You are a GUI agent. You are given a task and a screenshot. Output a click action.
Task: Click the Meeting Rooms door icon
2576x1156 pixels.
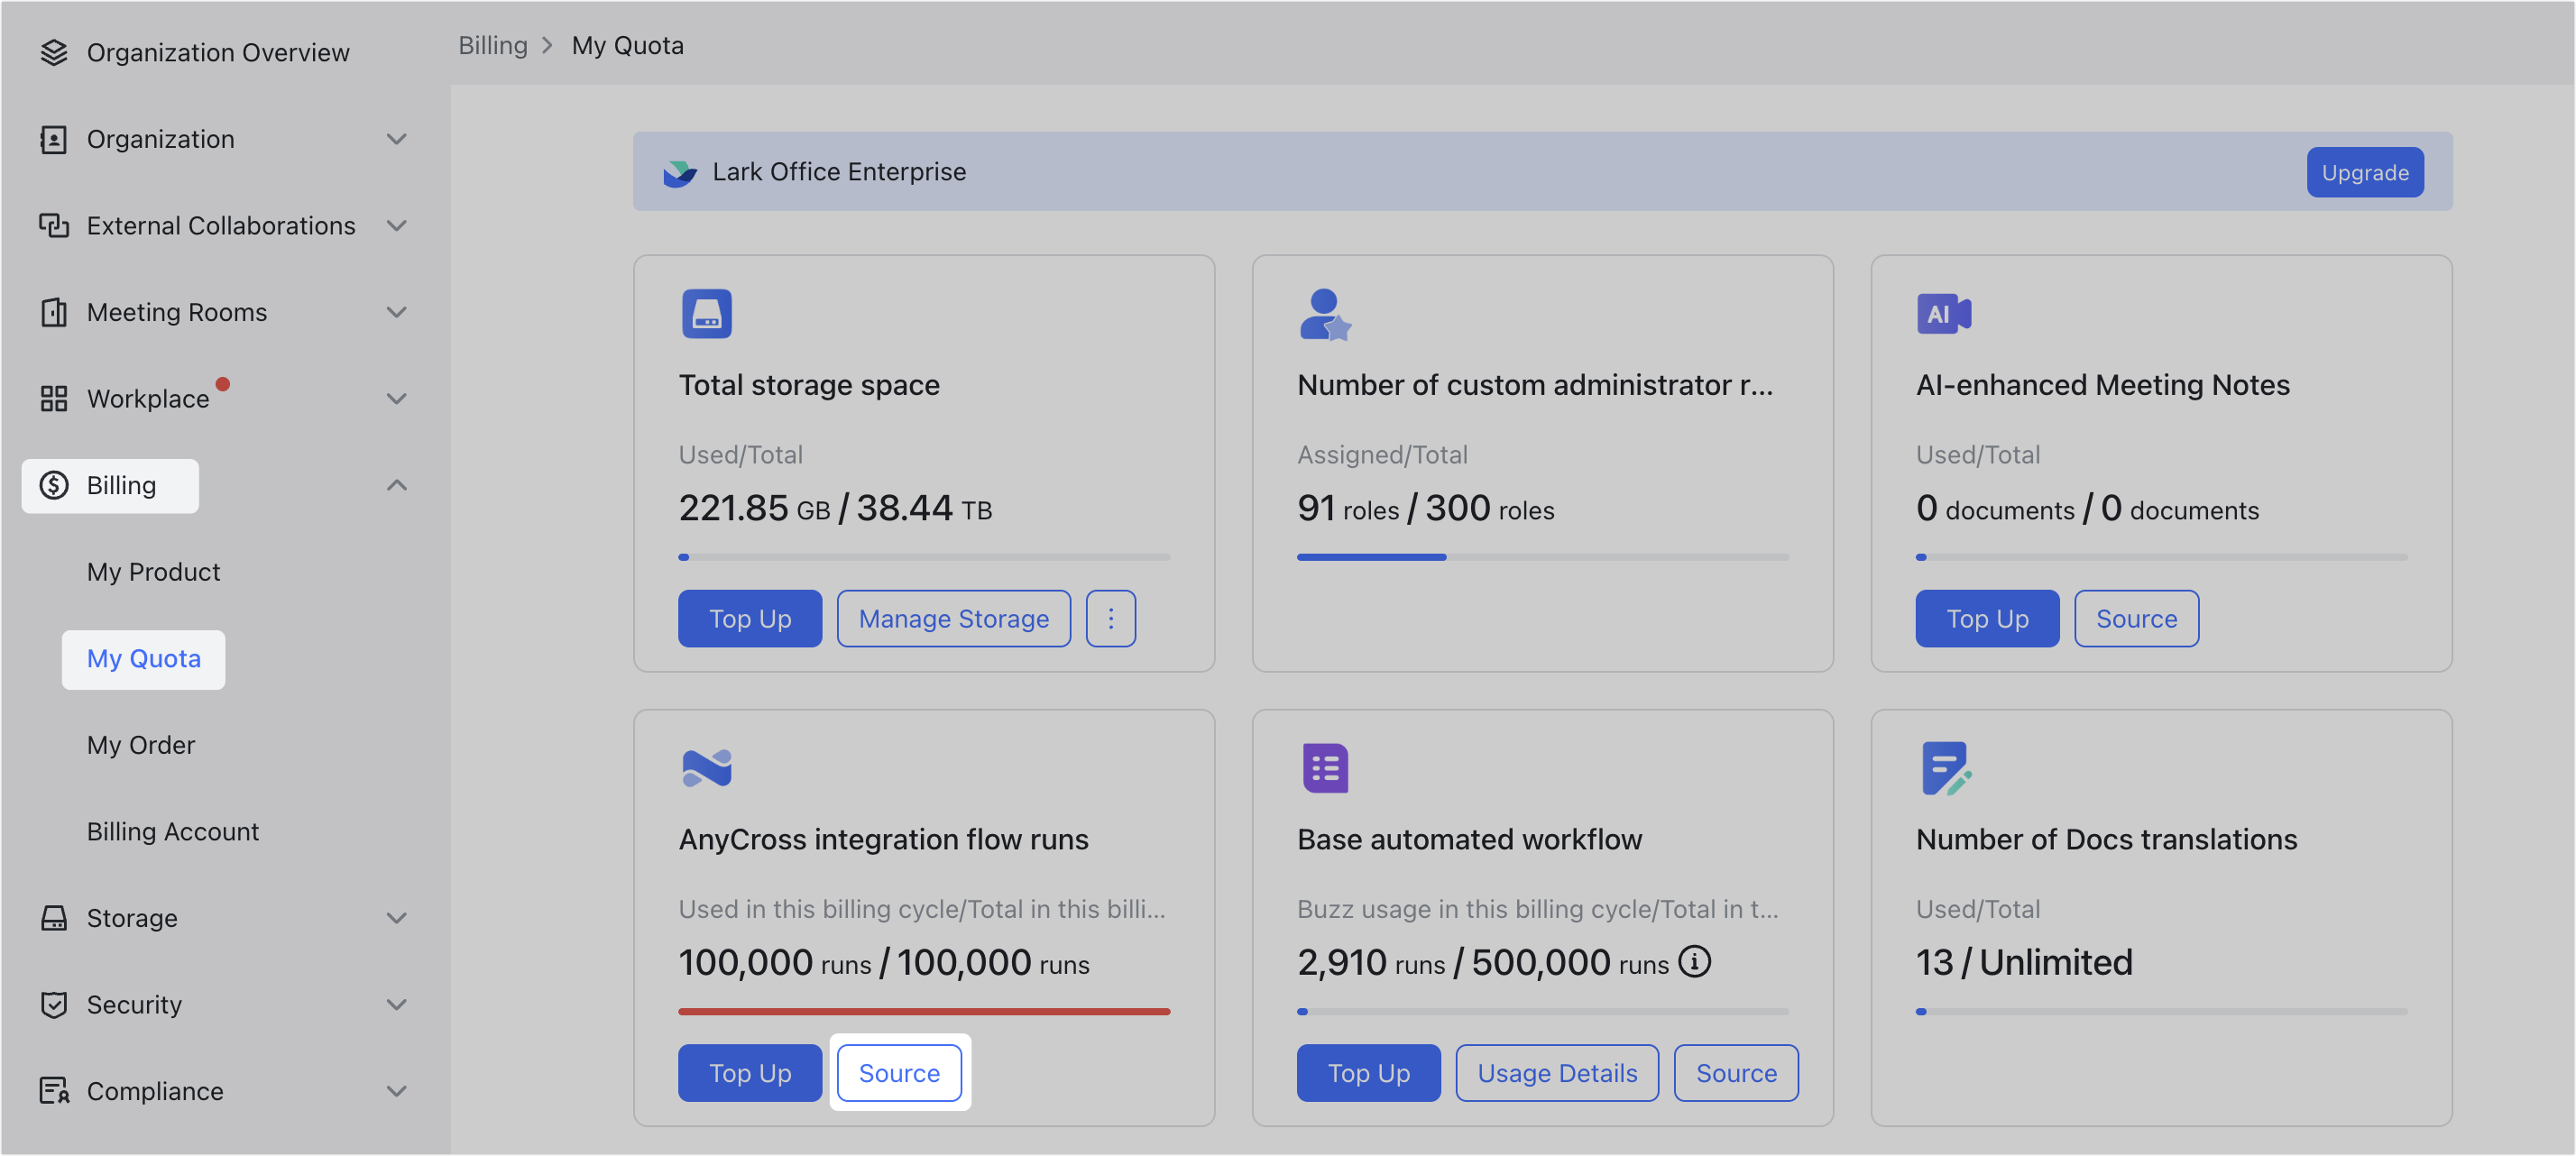pyautogui.click(x=54, y=312)
